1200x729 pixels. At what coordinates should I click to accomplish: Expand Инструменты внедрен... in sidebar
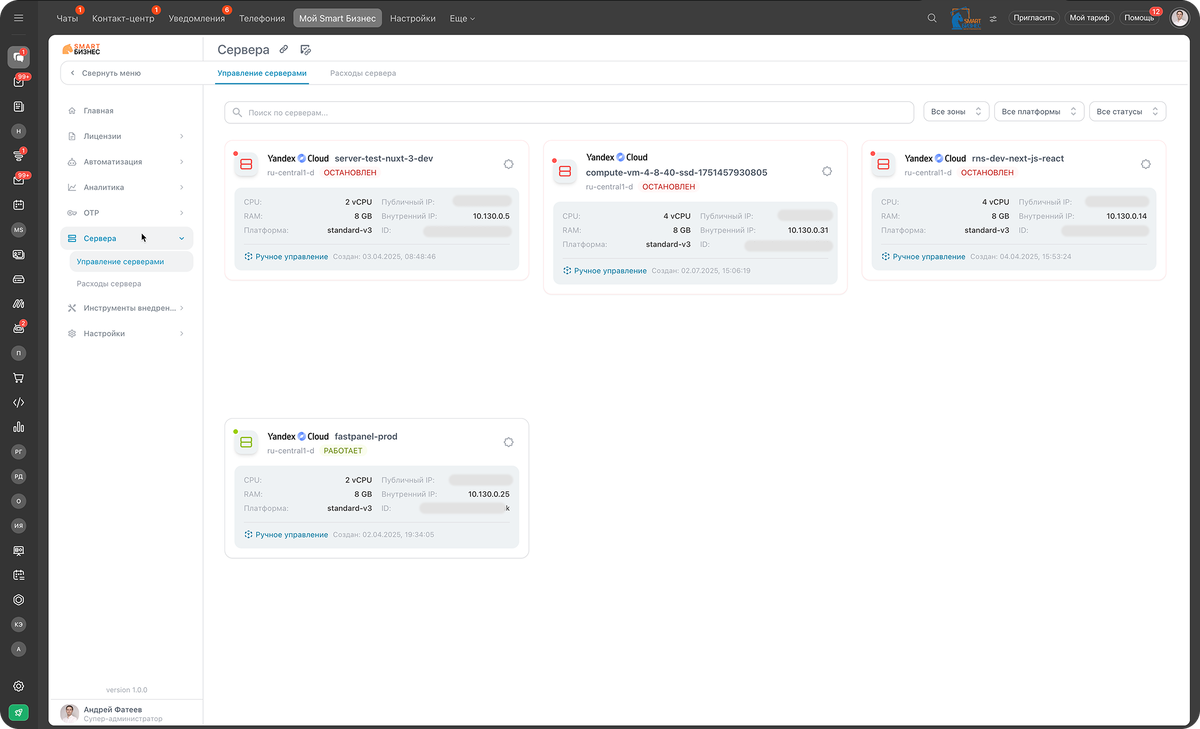click(x=127, y=308)
